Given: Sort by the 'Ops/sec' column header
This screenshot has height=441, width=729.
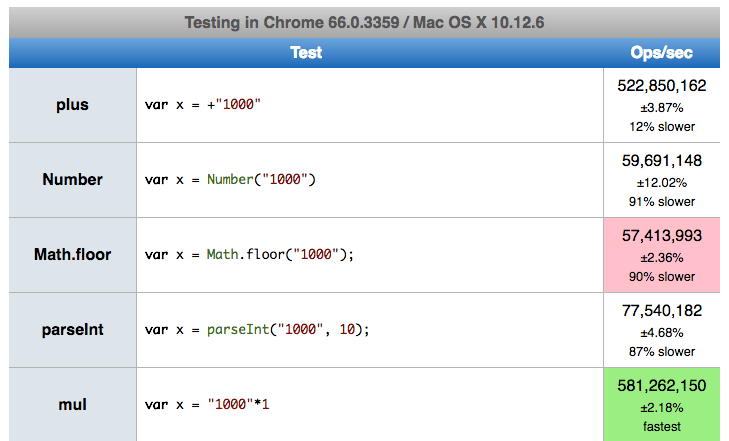Looking at the screenshot, I should (661, 53).
